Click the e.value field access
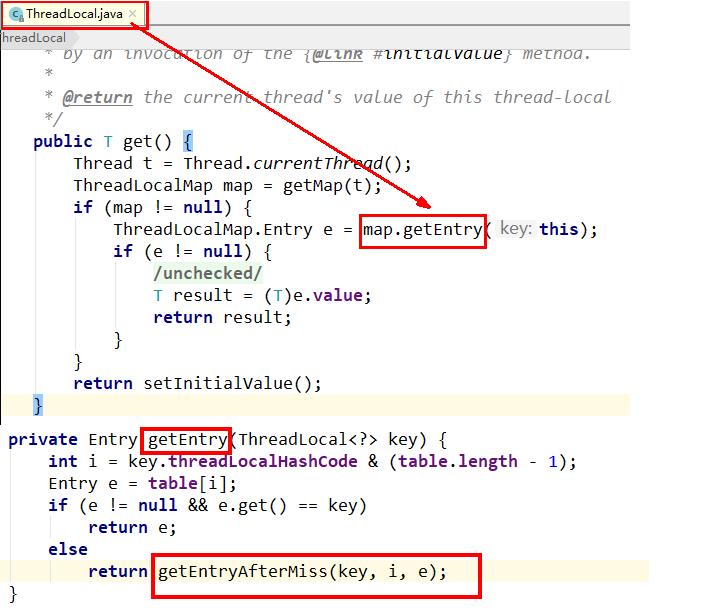The height and width of the screenshot is (615, 710). click(336, 295)
